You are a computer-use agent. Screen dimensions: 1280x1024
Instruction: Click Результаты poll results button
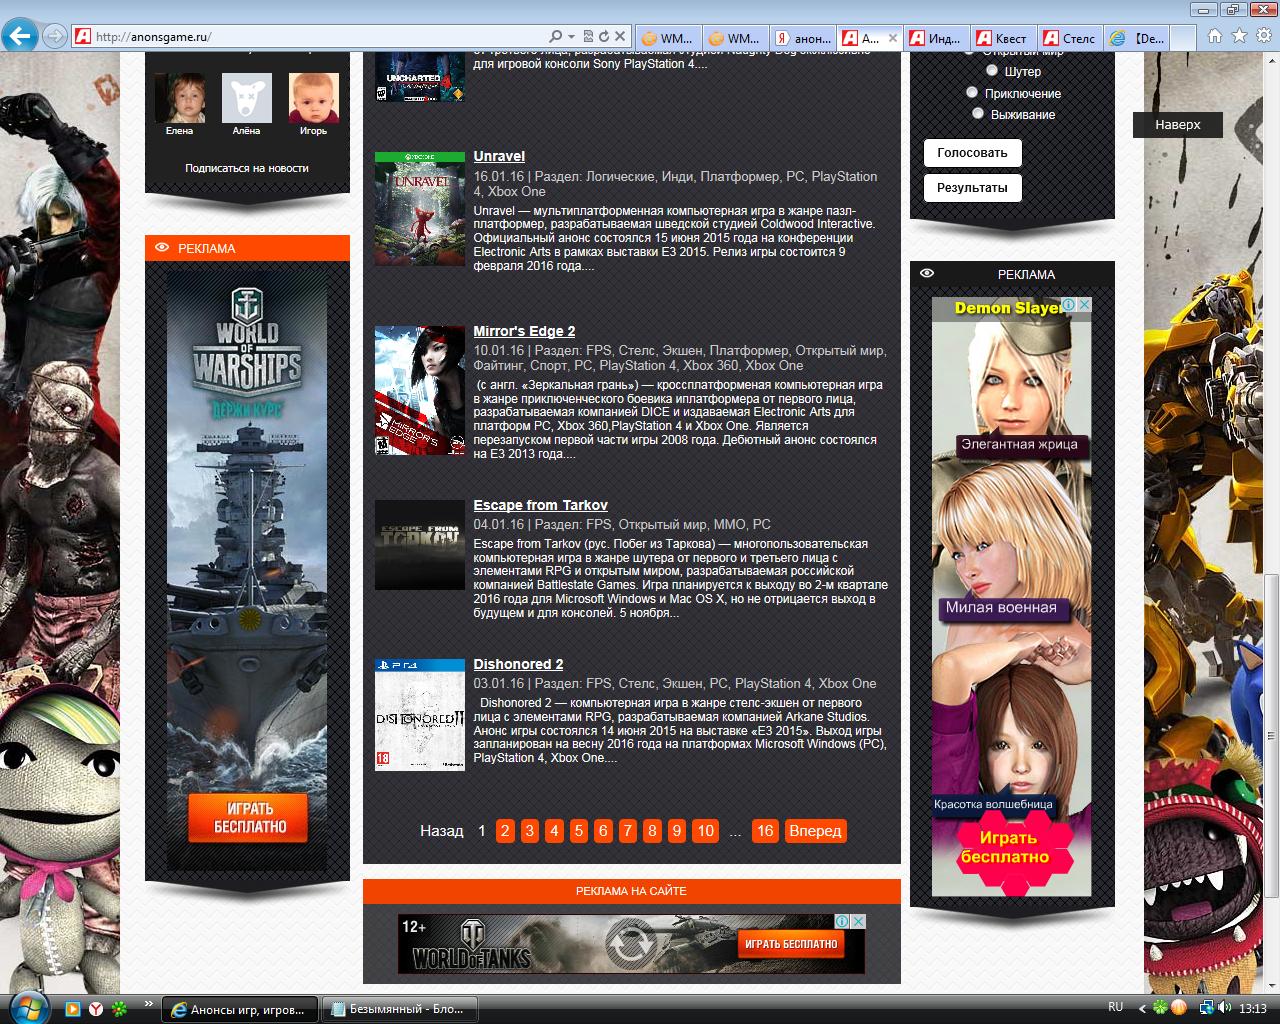pyautogui.click(x=972, y=187)
